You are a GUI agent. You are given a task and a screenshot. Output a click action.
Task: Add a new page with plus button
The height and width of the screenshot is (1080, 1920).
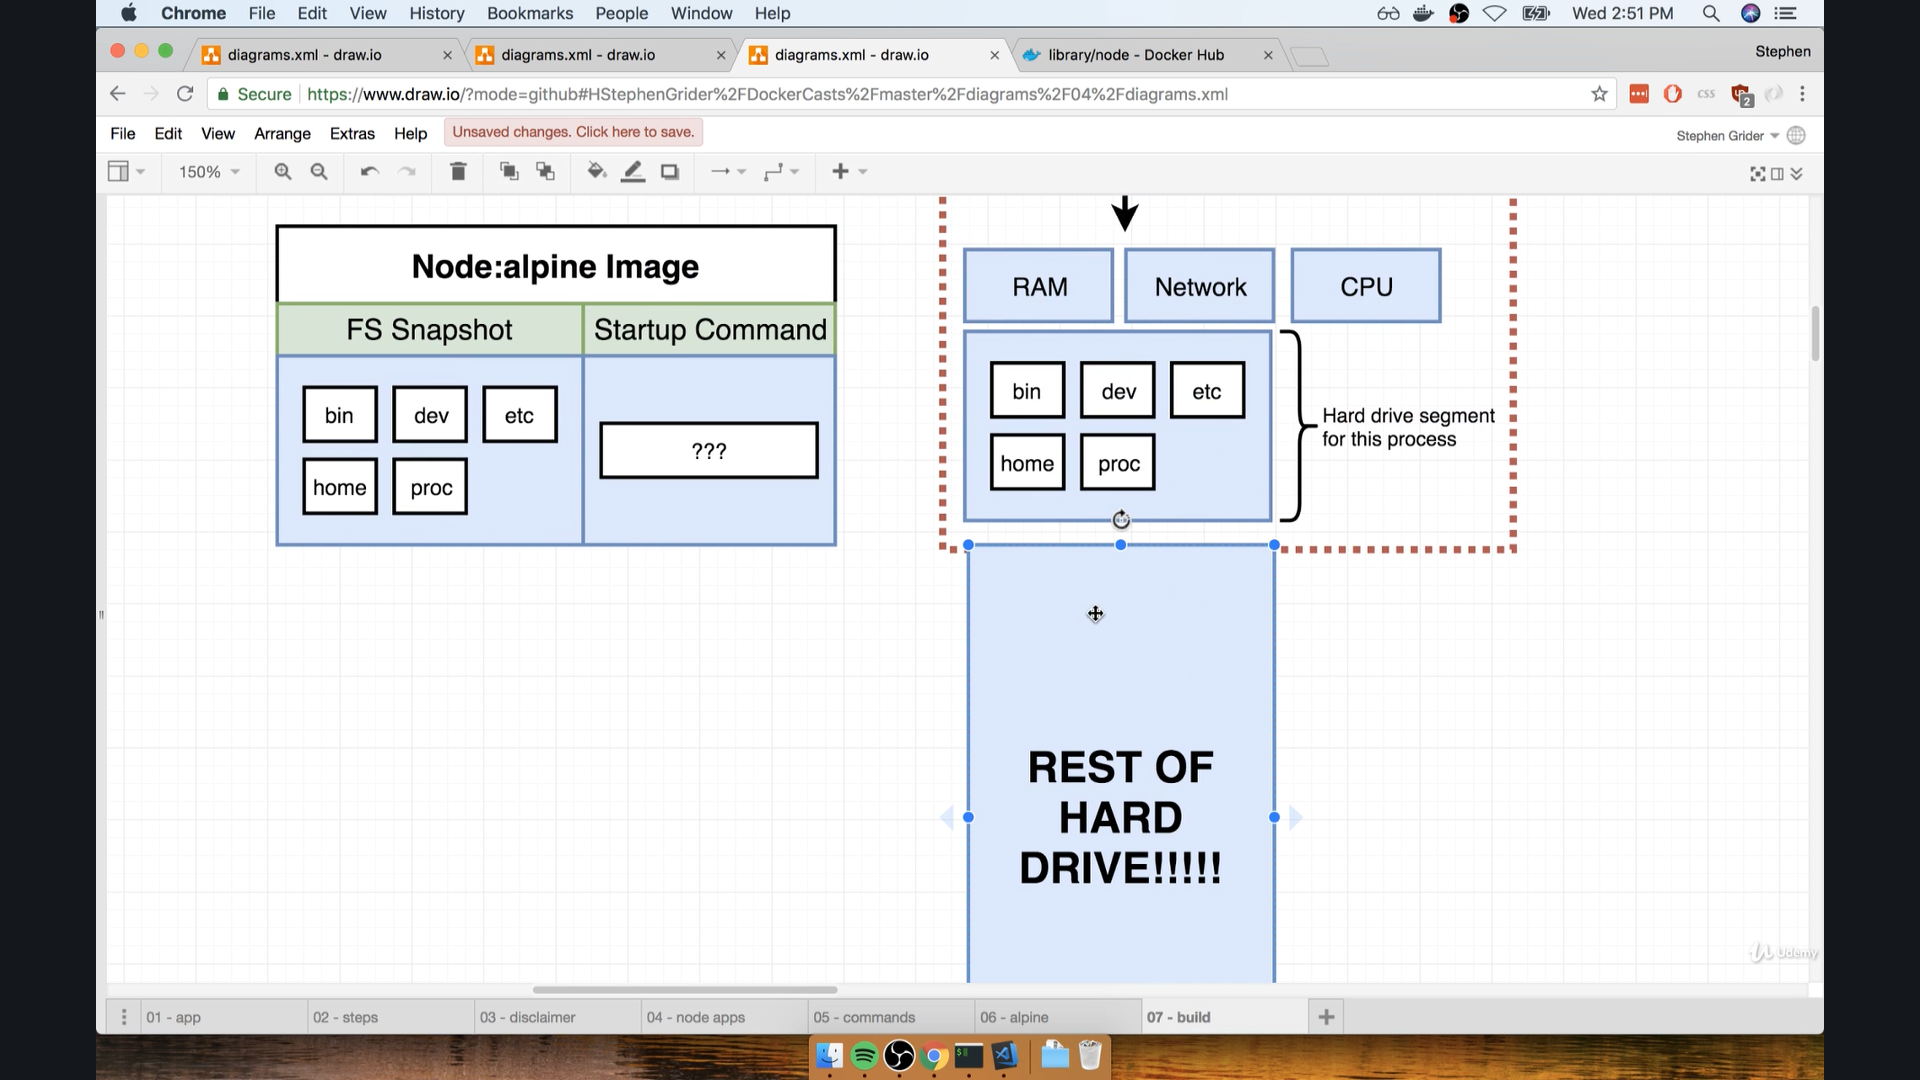[1326, 1017]
